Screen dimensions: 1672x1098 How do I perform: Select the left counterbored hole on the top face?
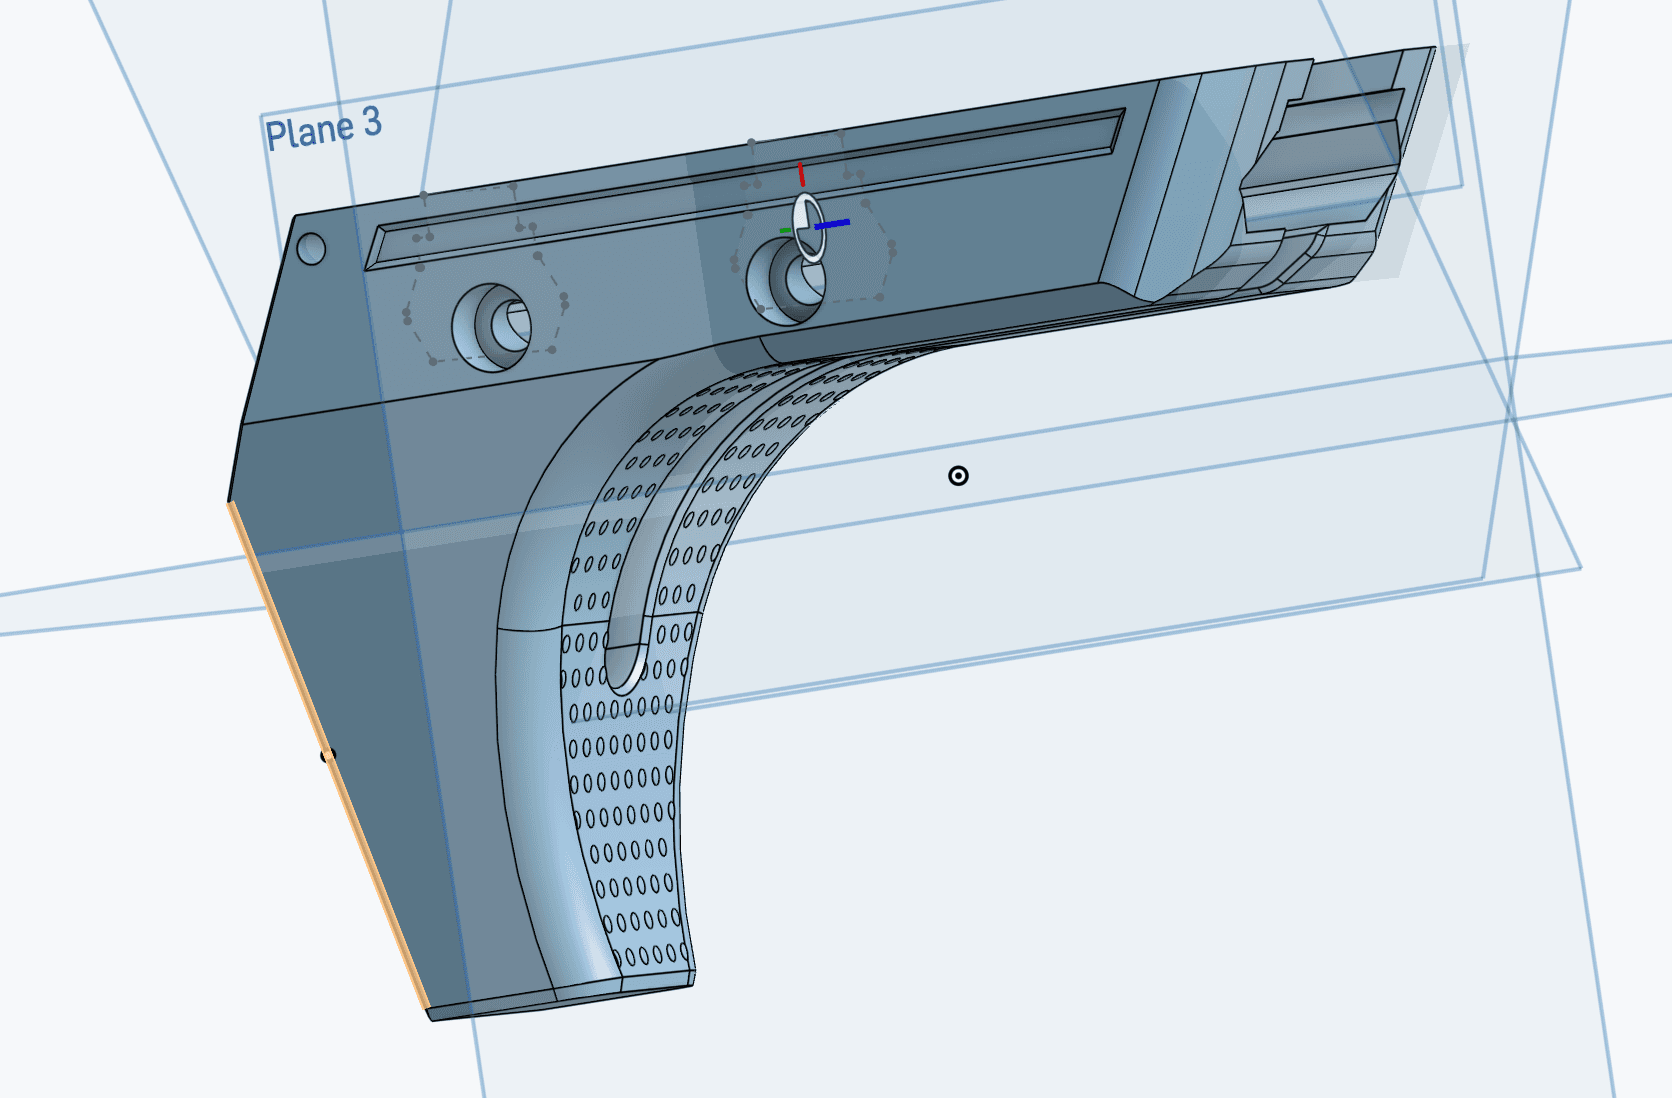point(492,328)
